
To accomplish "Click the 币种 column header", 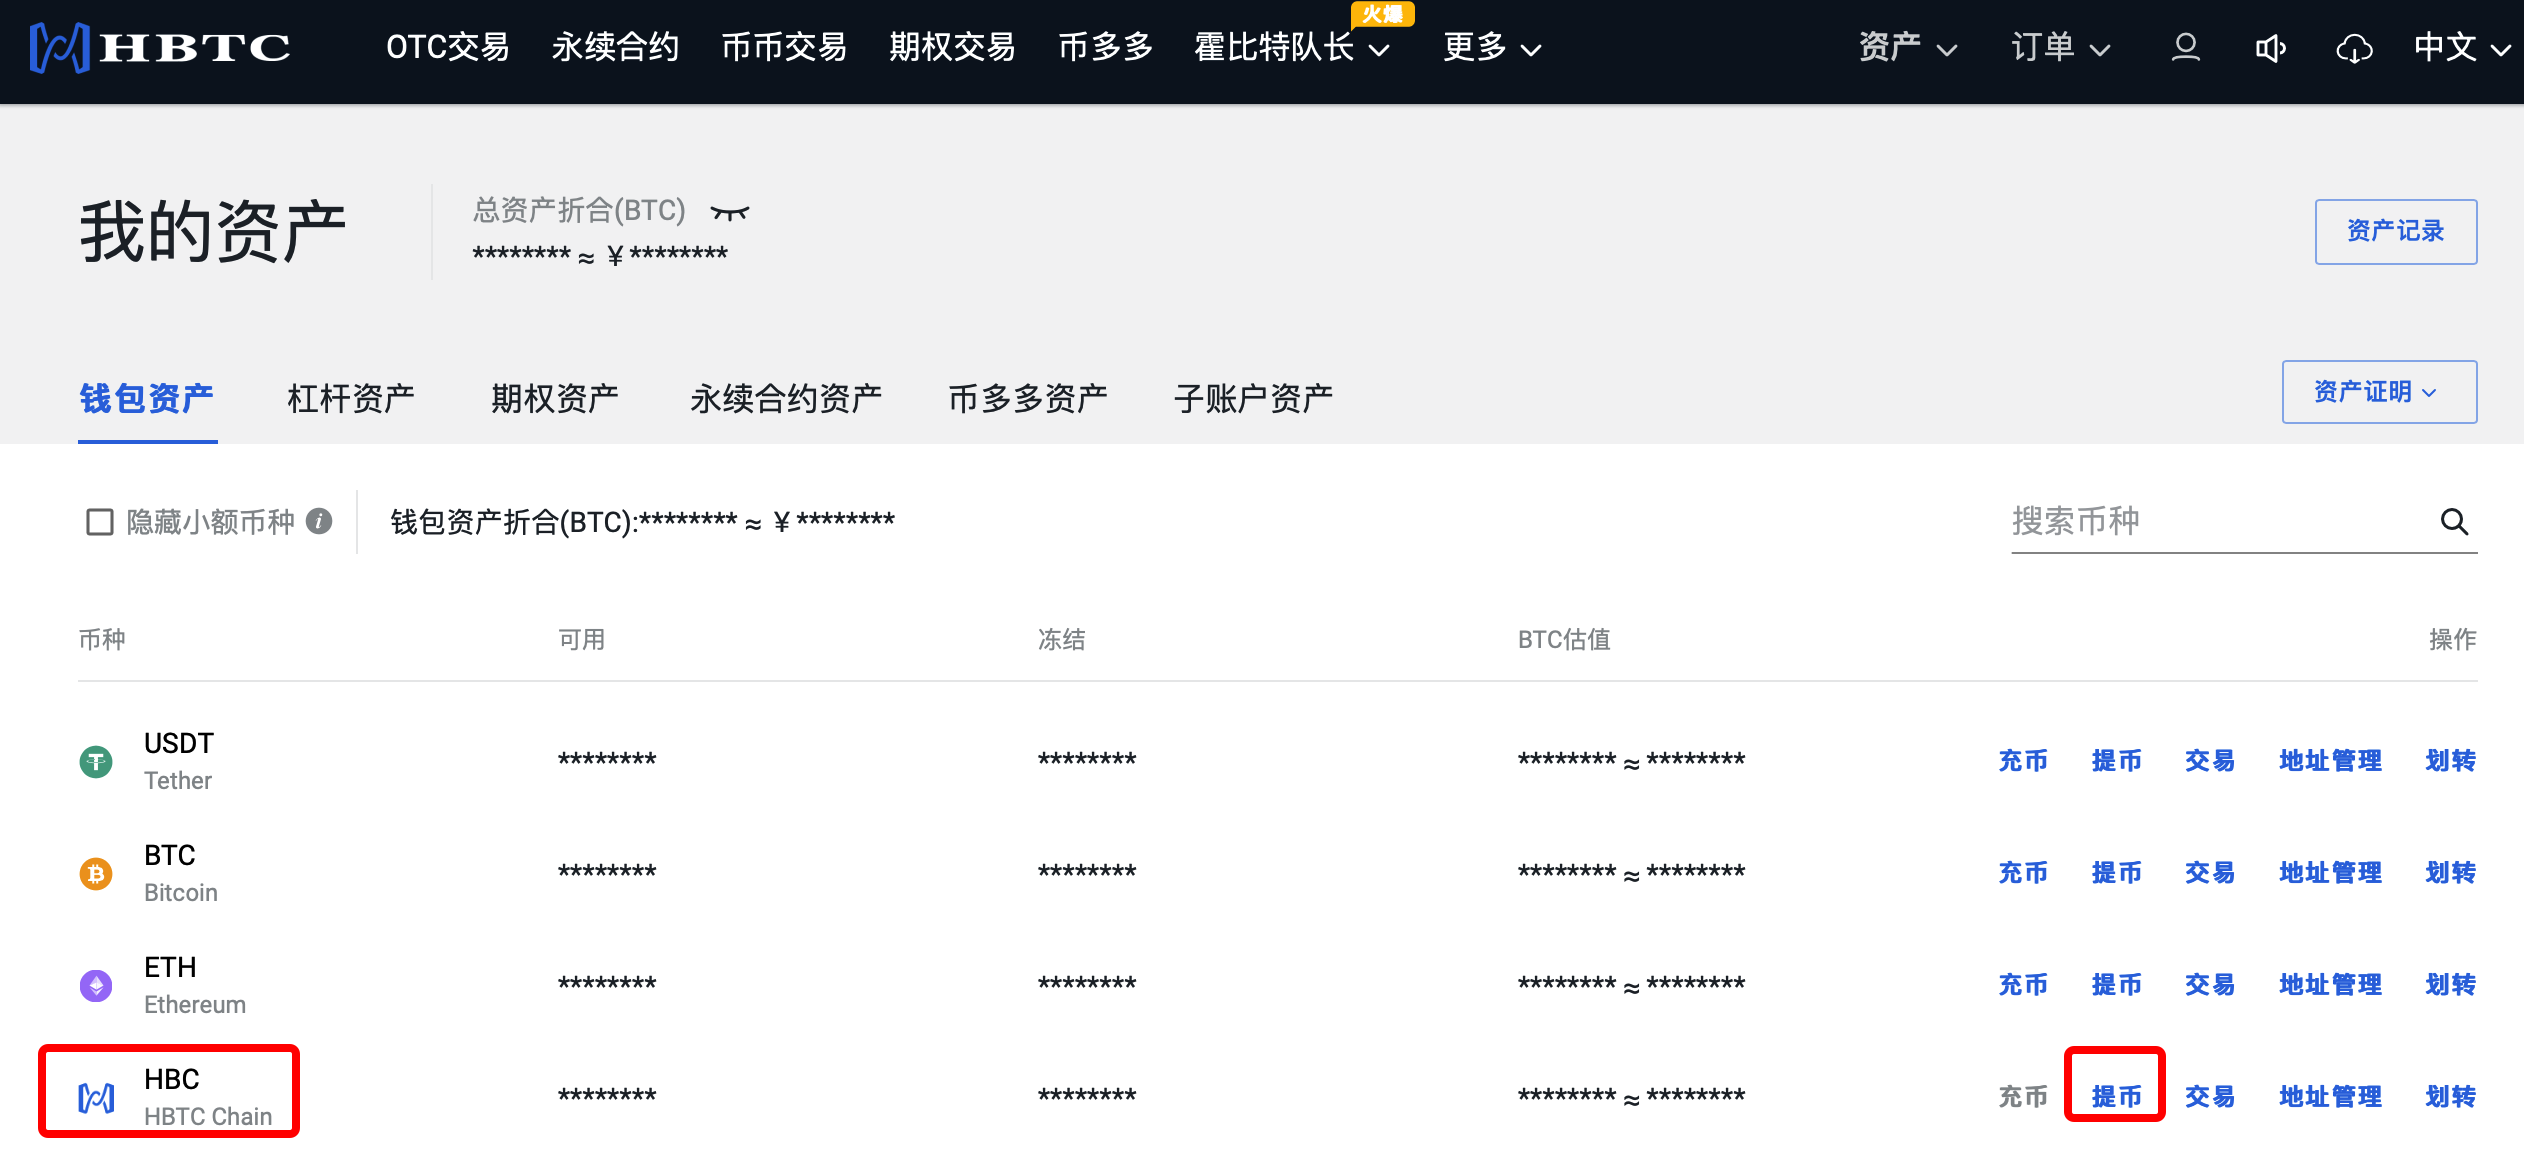I will 102,640.
